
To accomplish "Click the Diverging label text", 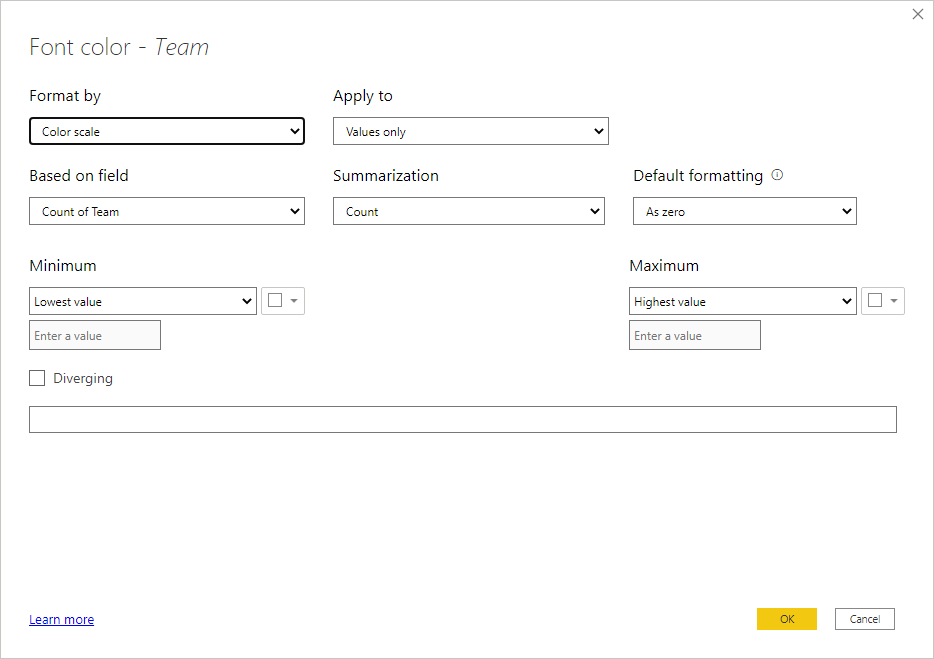I will tap(83, 378).
